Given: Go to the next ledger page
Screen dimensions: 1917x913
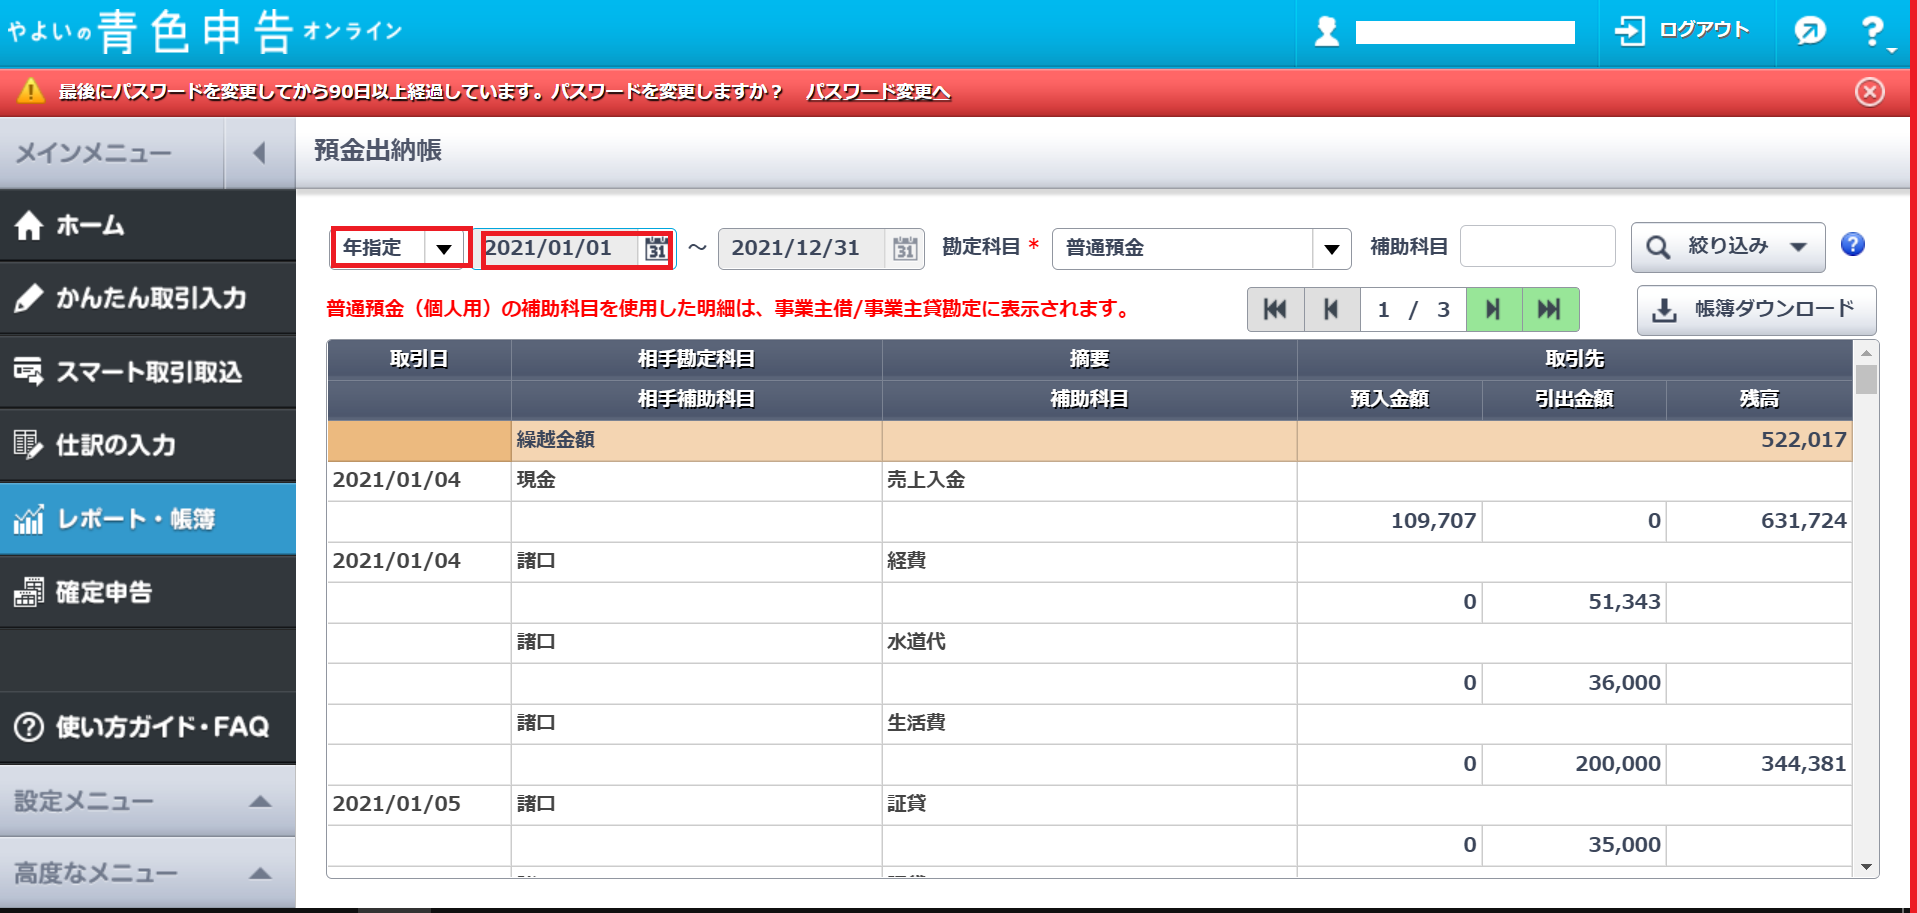Looking at the screenshot, I should pyautogui.click(x=1493, y=310).
